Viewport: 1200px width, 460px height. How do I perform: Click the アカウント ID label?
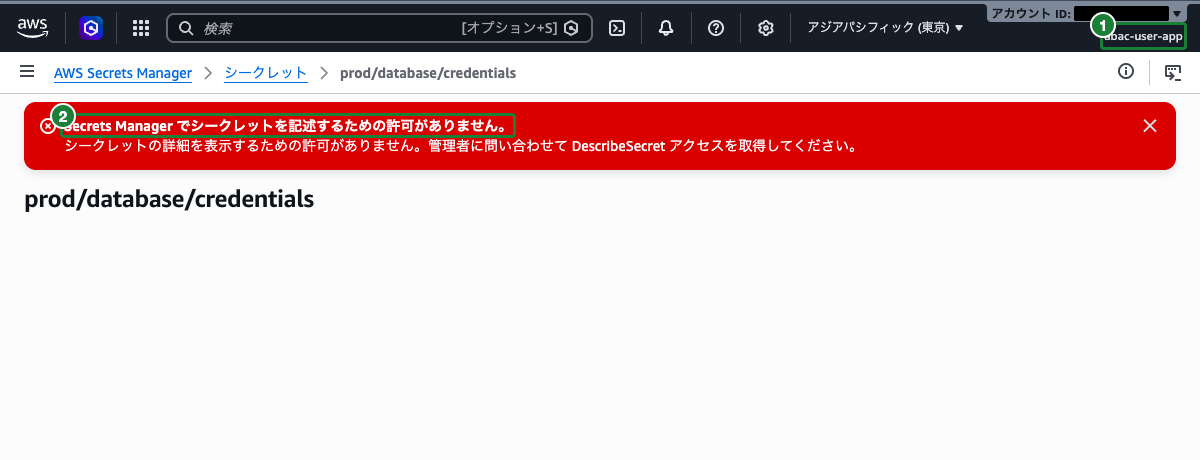pos(1031,13)
